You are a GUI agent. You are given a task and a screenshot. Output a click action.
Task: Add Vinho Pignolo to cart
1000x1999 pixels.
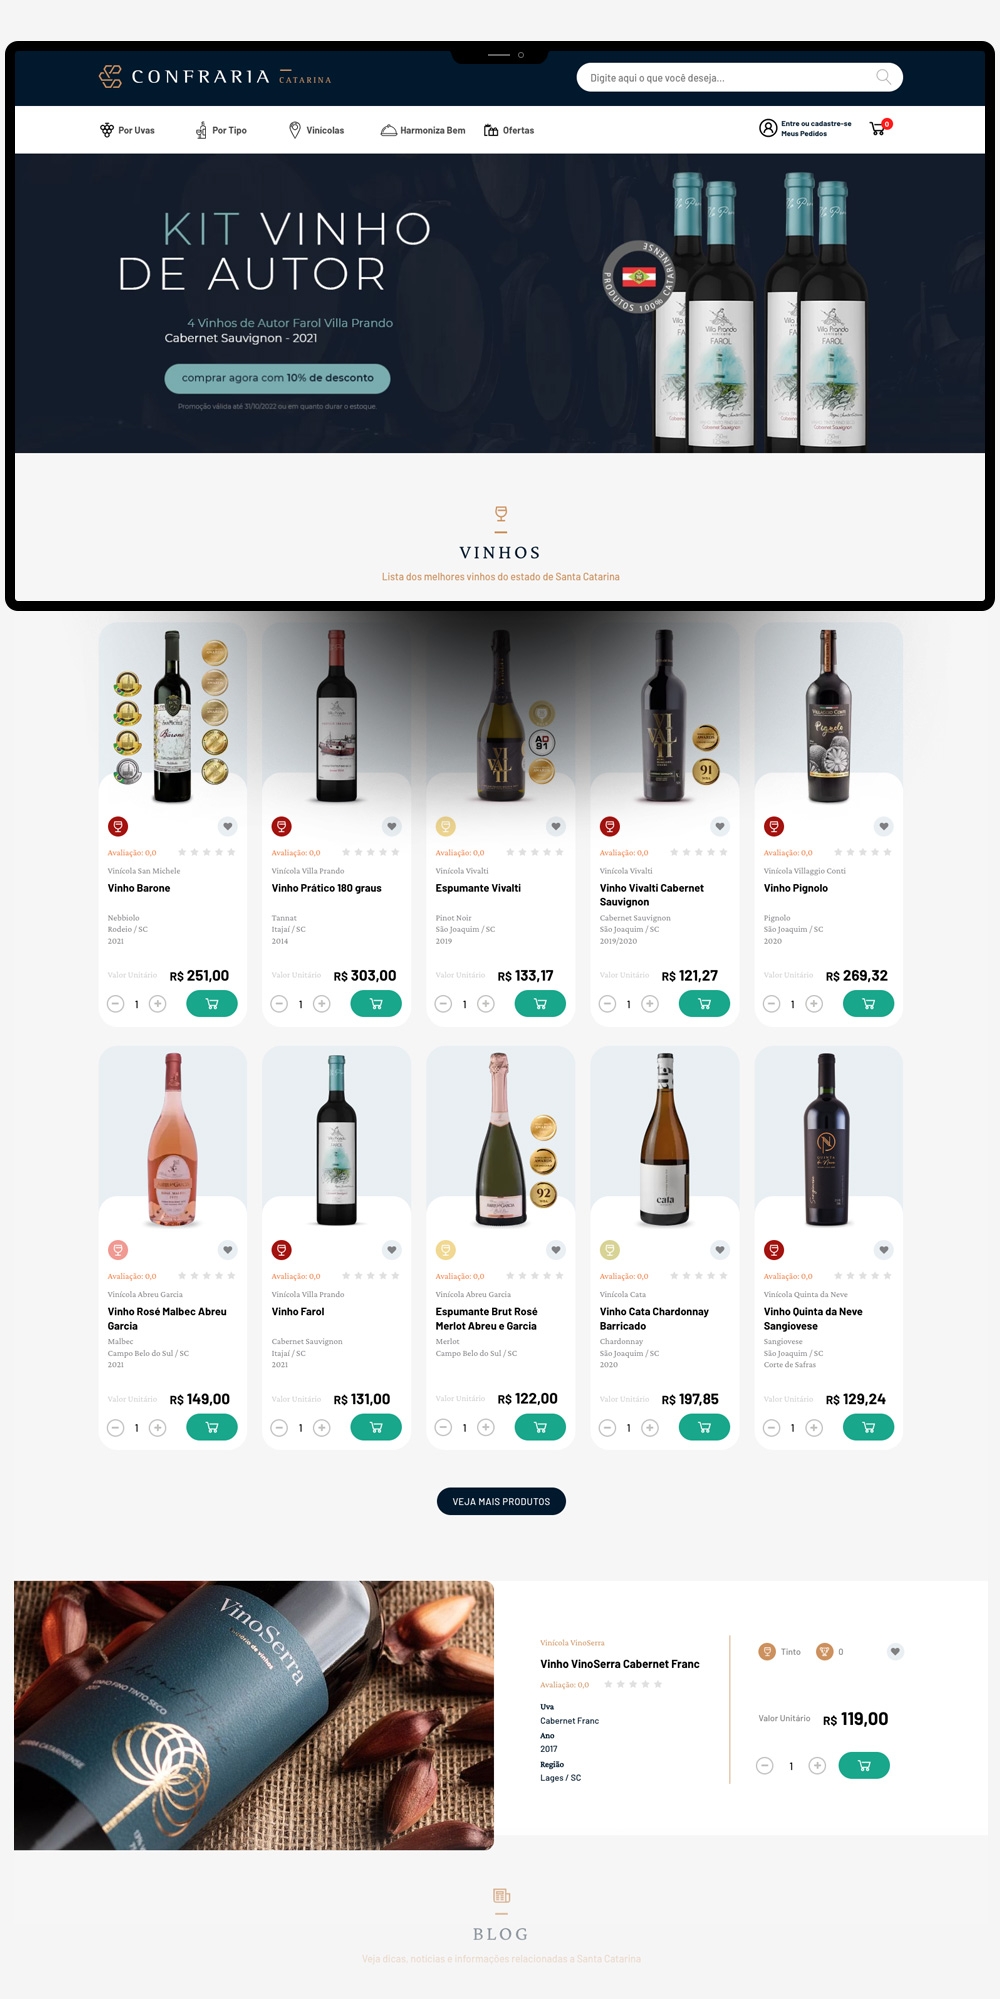(x=868, y=1004)
